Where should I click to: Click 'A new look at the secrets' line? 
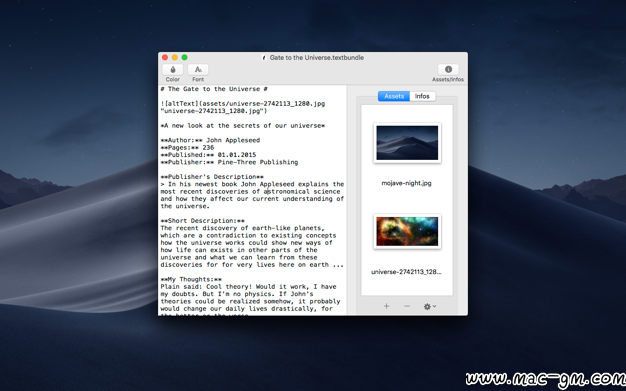pos(243,126)
